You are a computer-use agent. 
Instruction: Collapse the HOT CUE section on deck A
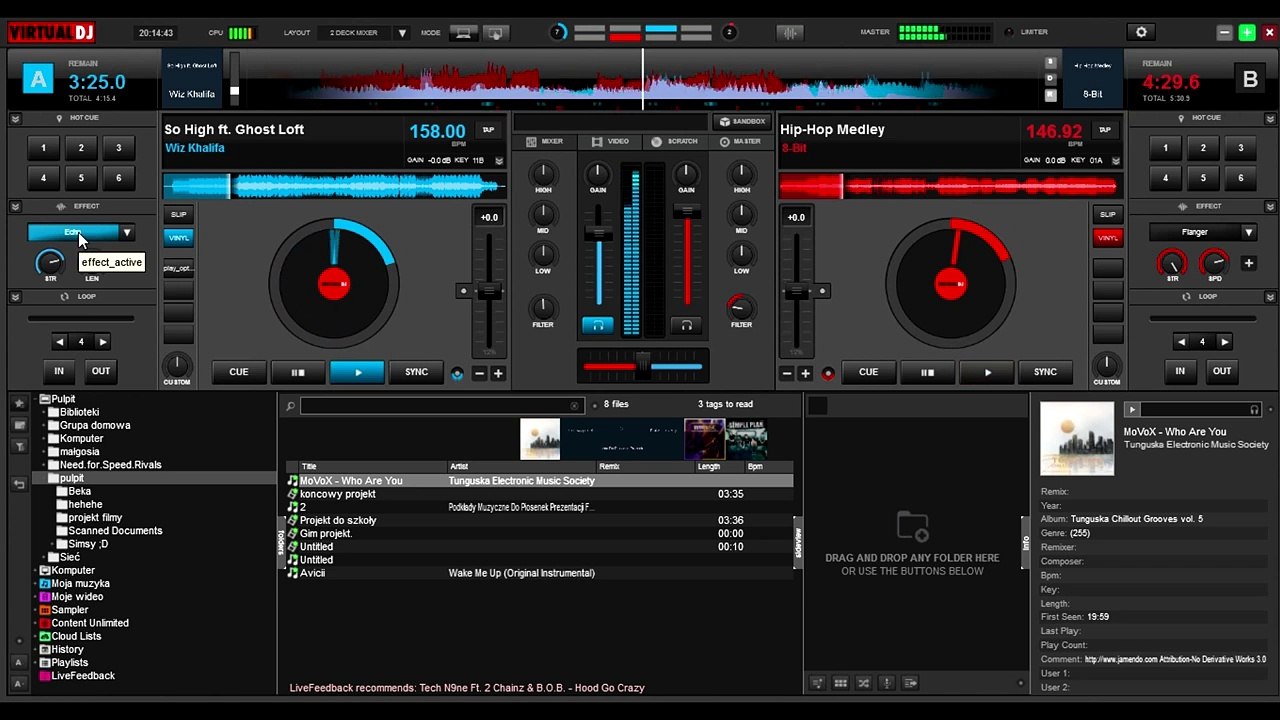[15, 118]
